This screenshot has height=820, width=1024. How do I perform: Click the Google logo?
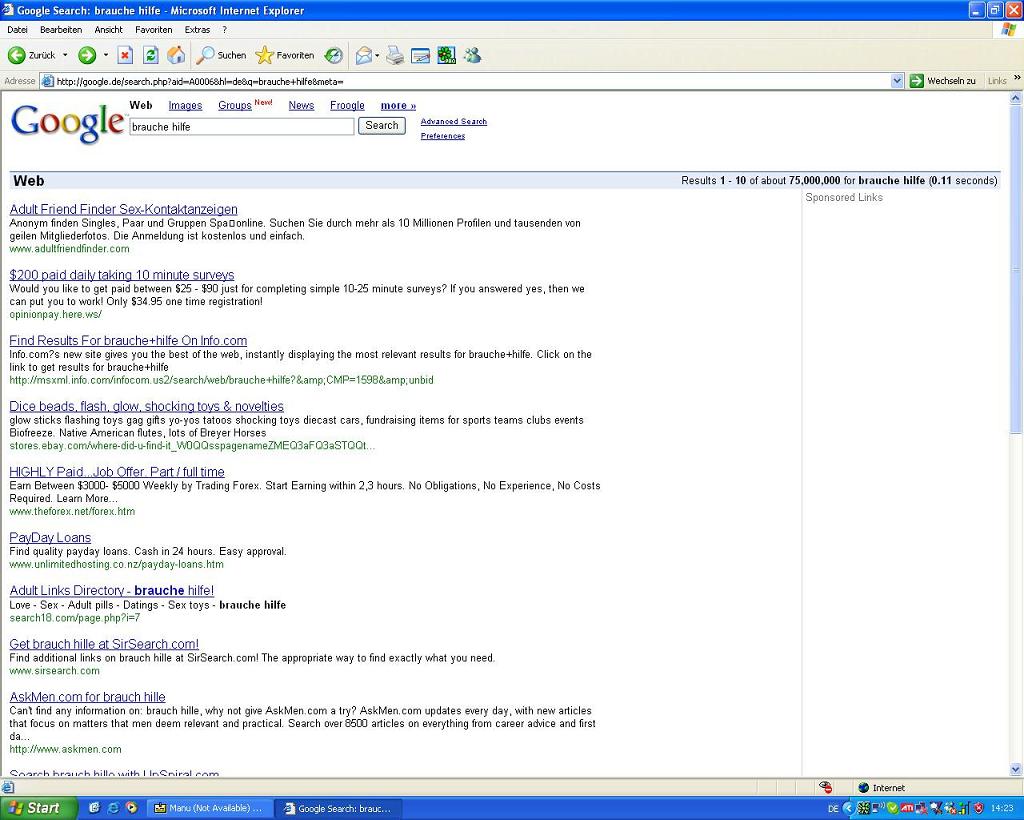67,123
